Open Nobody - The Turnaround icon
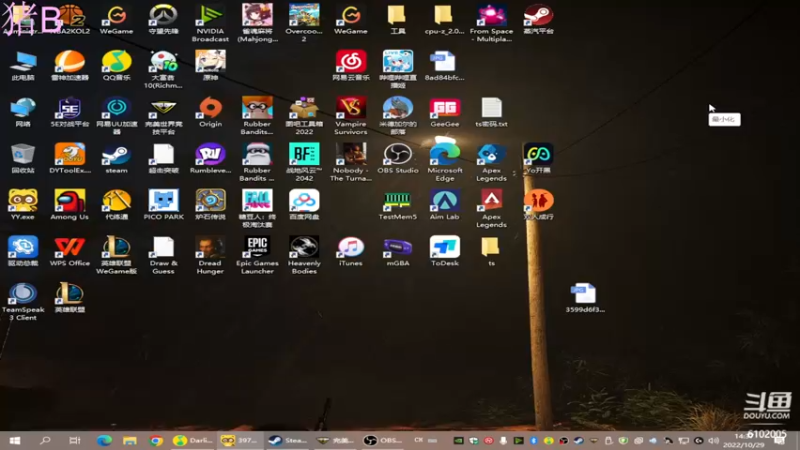 pos(351,162)
